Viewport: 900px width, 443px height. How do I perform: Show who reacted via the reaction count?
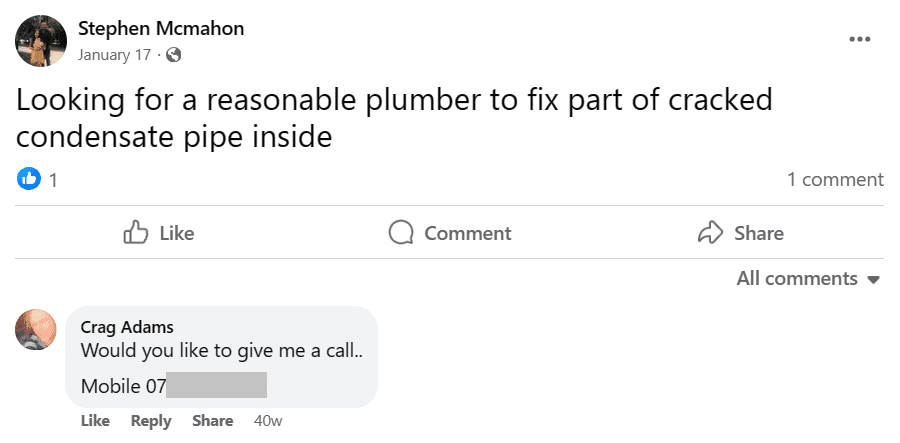[53, 181]
